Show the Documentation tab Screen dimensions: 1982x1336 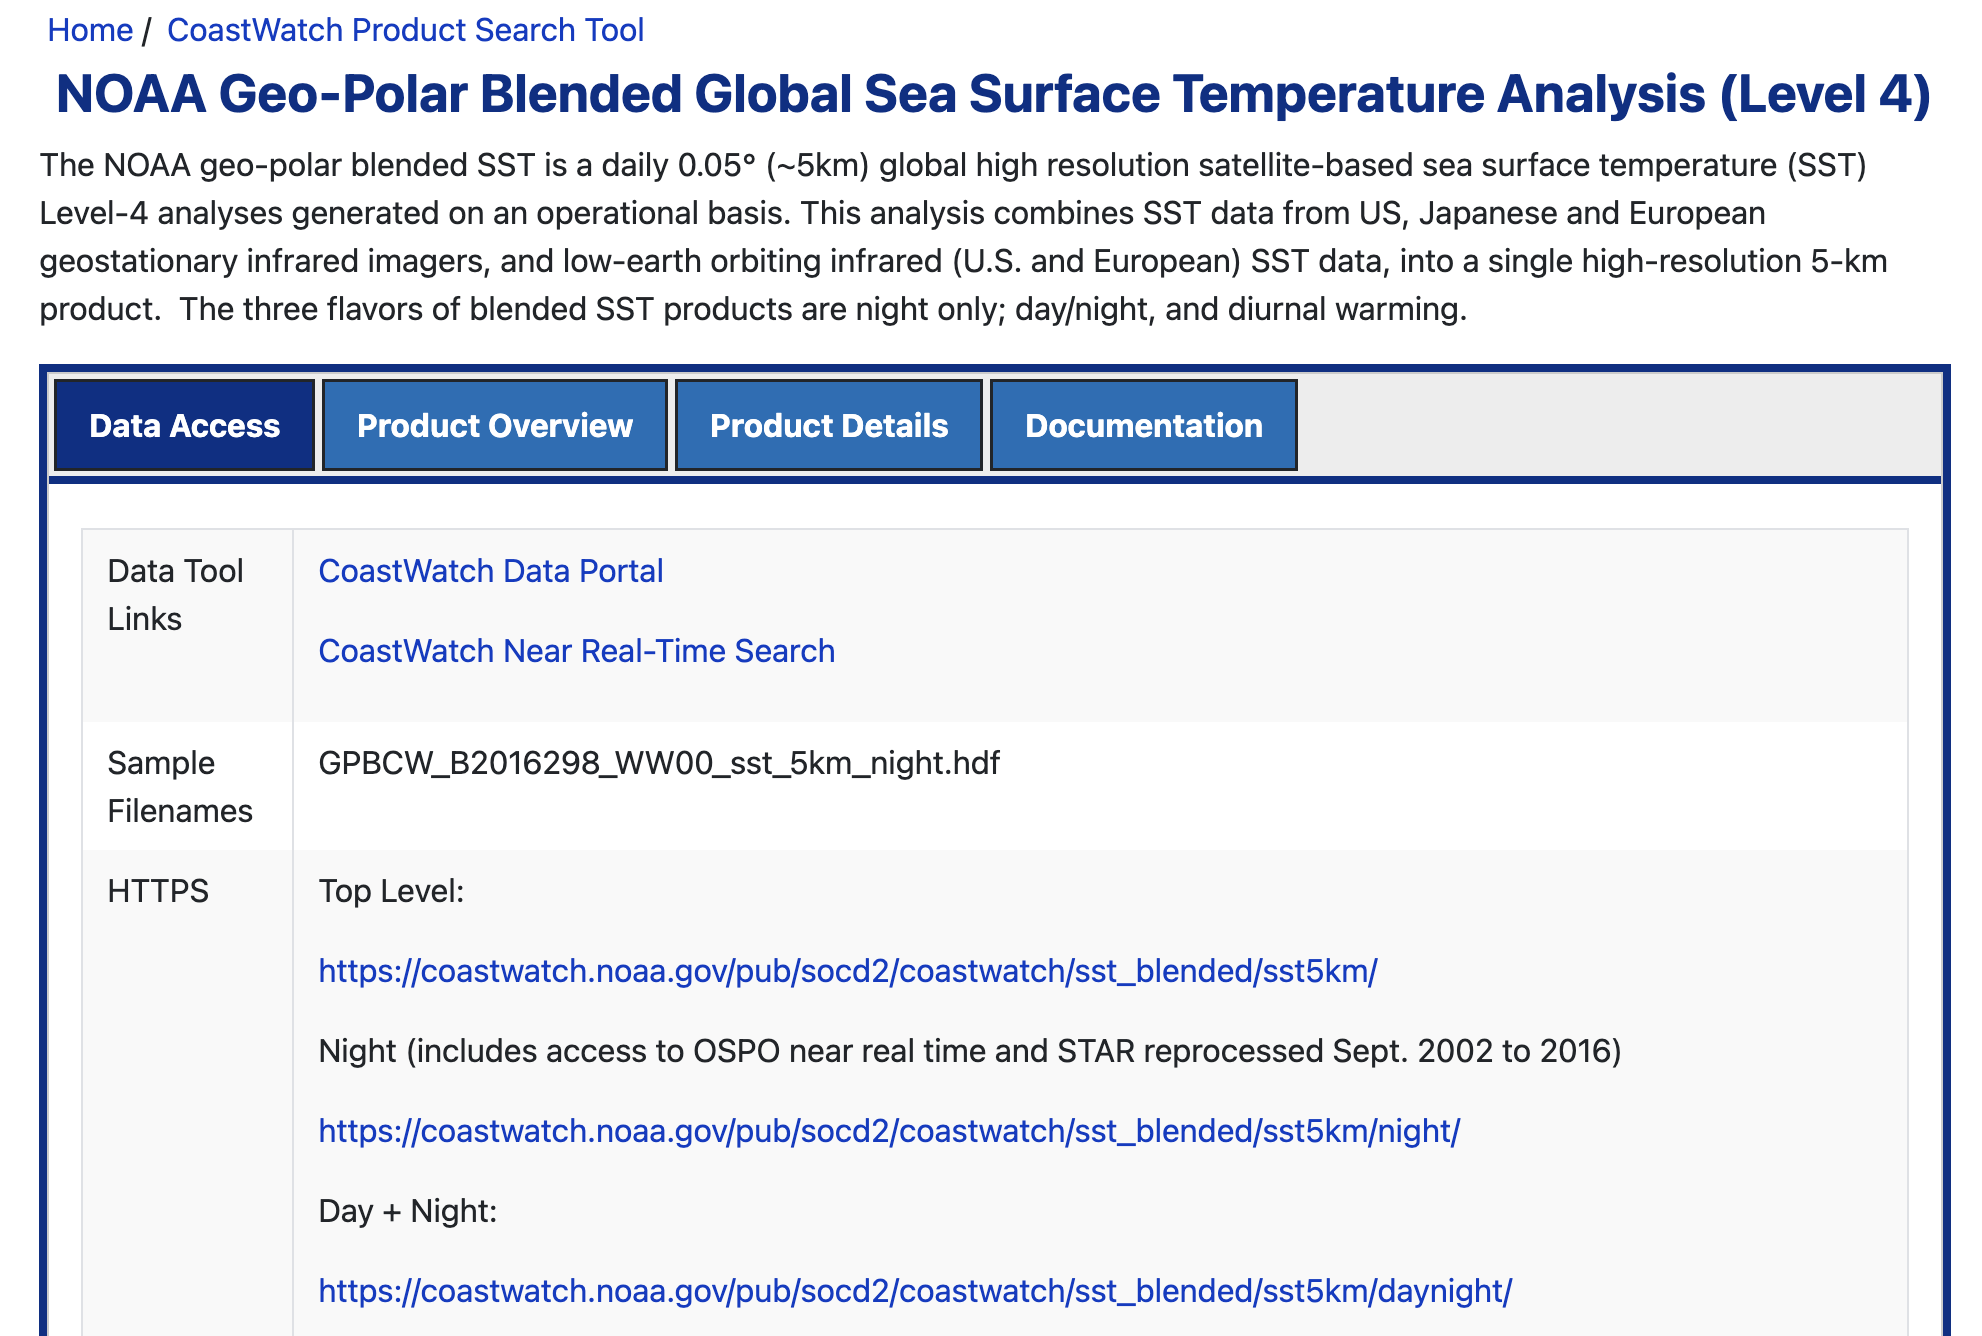coord(1144,425)
